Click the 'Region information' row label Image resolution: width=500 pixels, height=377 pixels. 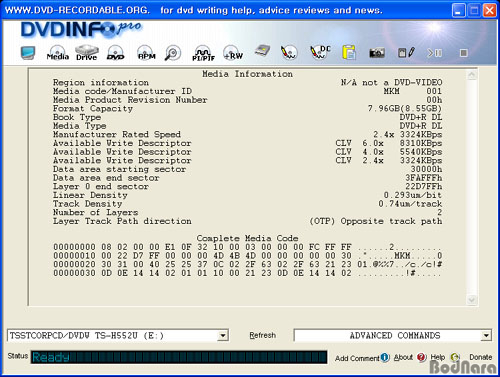pyautogui.click(x=101, y=83)
